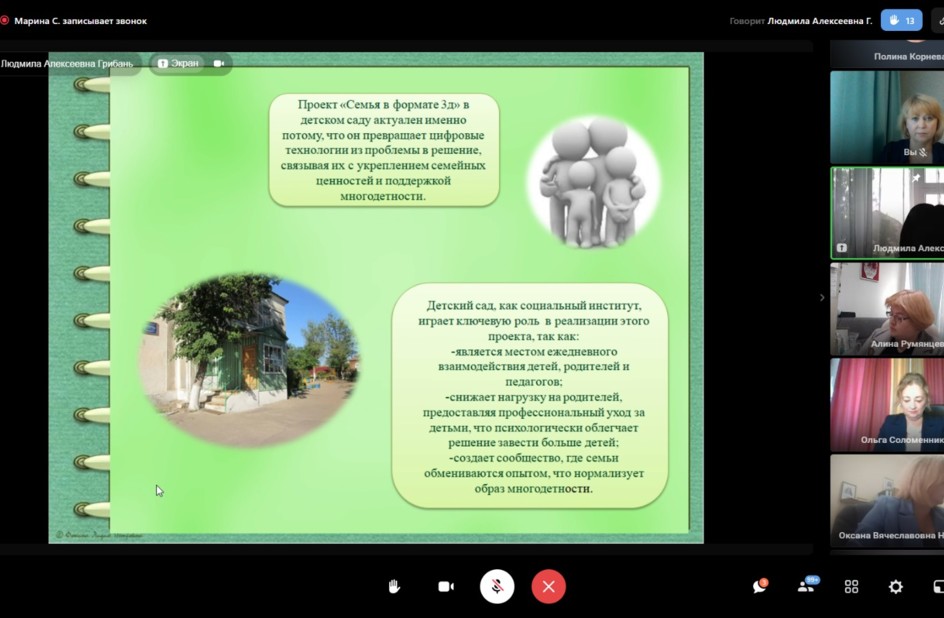Open the participants list icon
The image size is (944, 618).
point(806,587)
